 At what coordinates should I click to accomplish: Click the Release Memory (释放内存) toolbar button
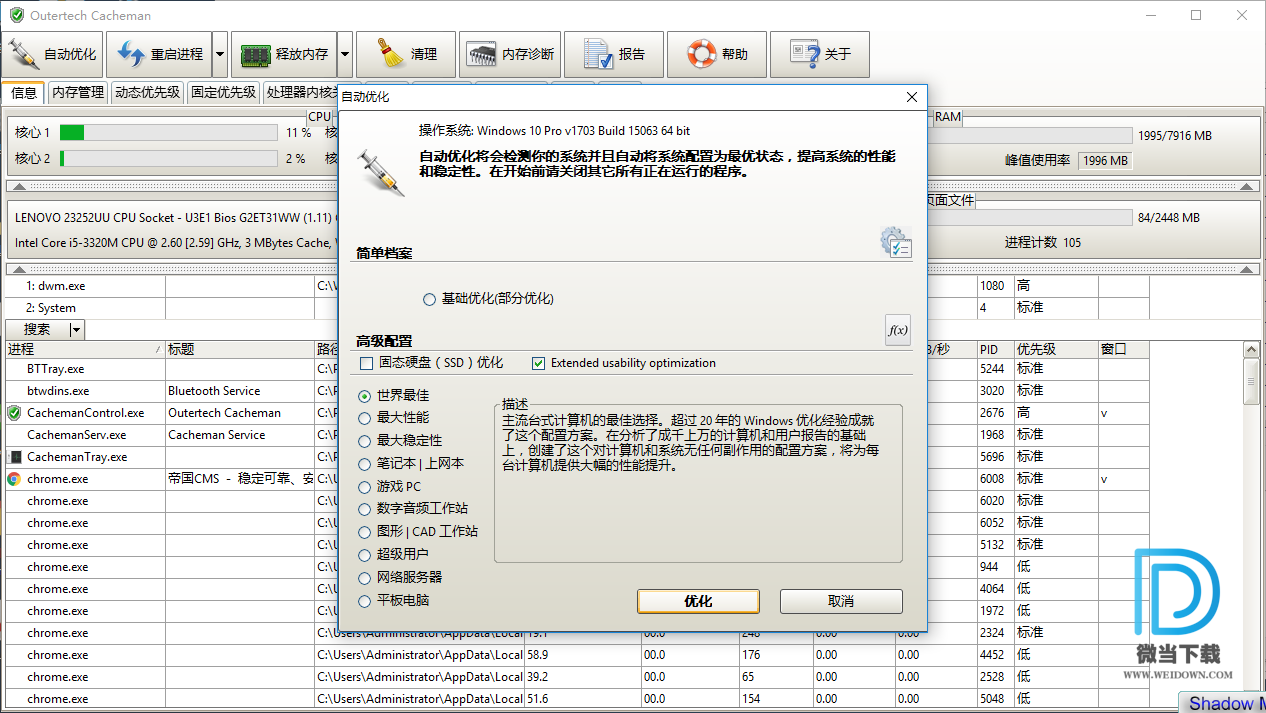point(284,54)
